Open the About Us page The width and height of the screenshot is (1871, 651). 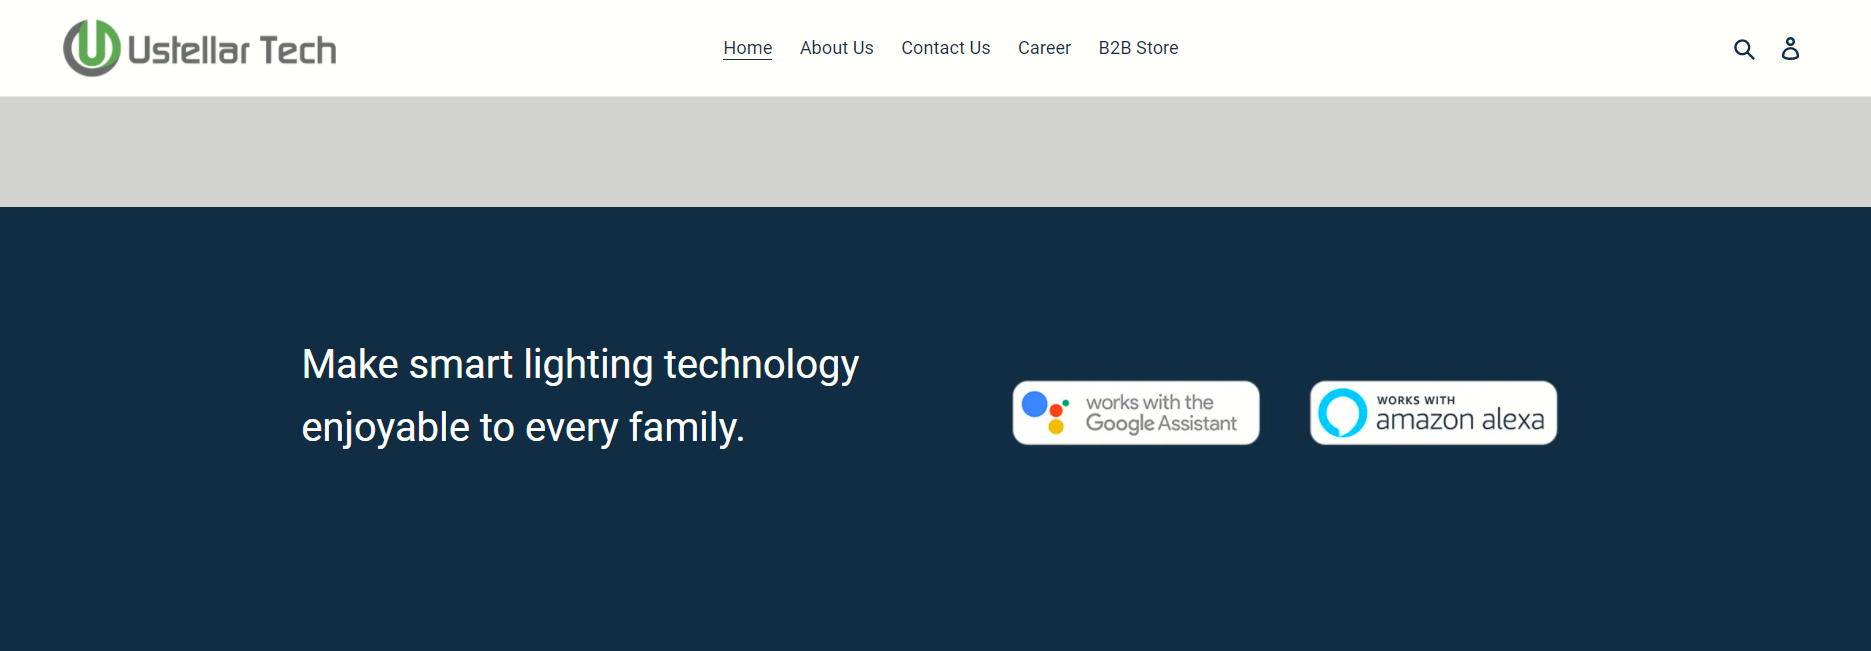(836, 48)
